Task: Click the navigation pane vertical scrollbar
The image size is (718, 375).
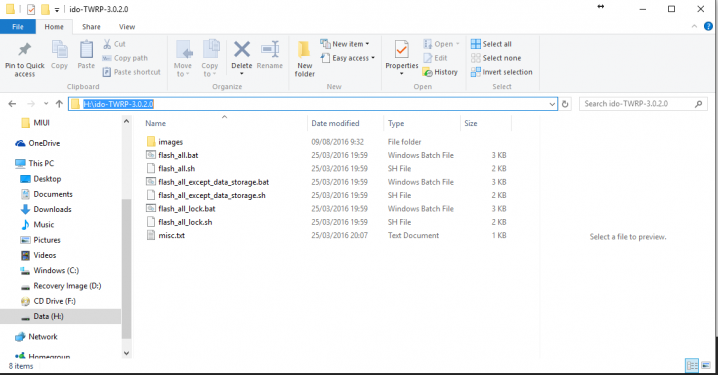Action: point(126,269)
